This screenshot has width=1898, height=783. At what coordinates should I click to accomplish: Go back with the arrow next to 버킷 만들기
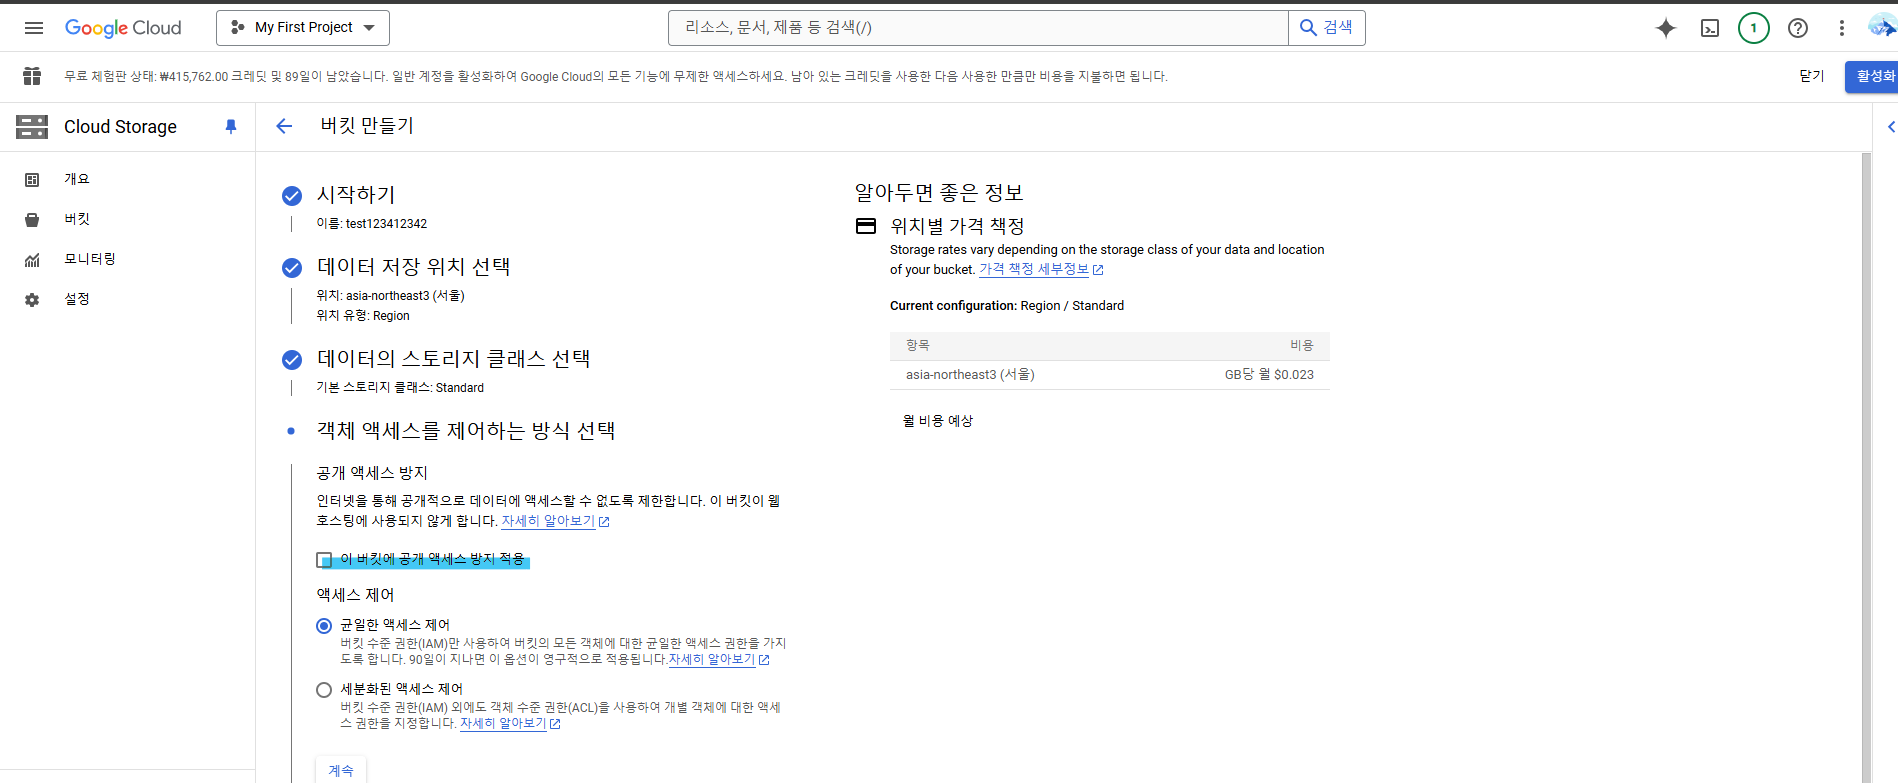(284, 126)
